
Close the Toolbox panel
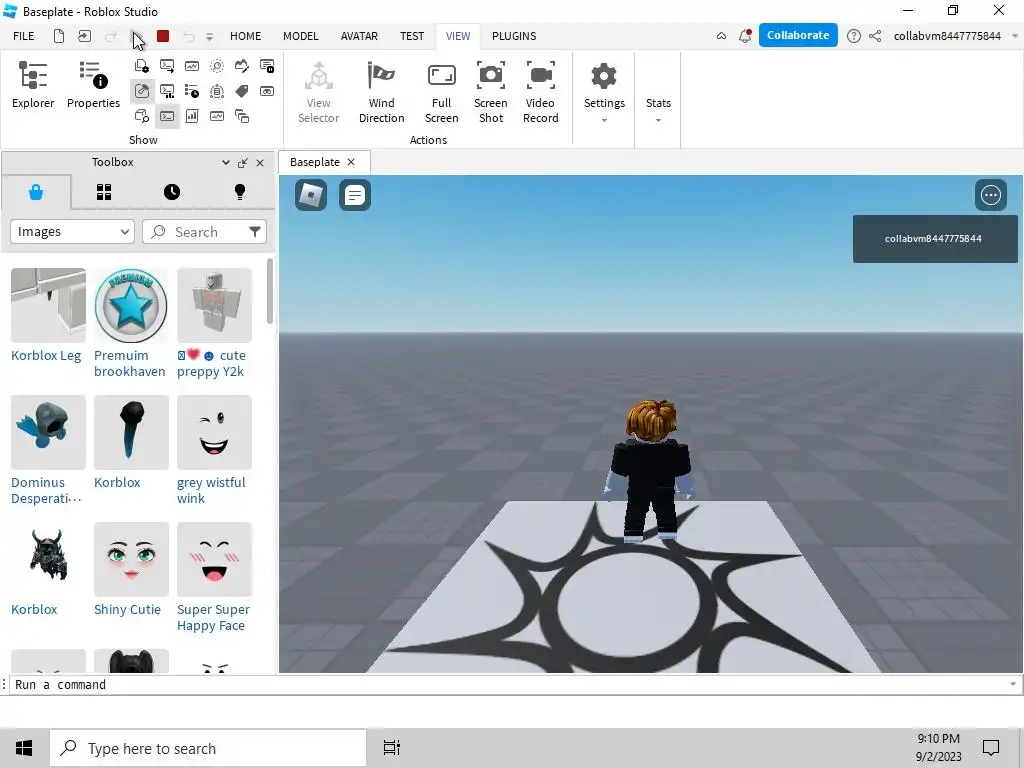(x=260, y=163)
